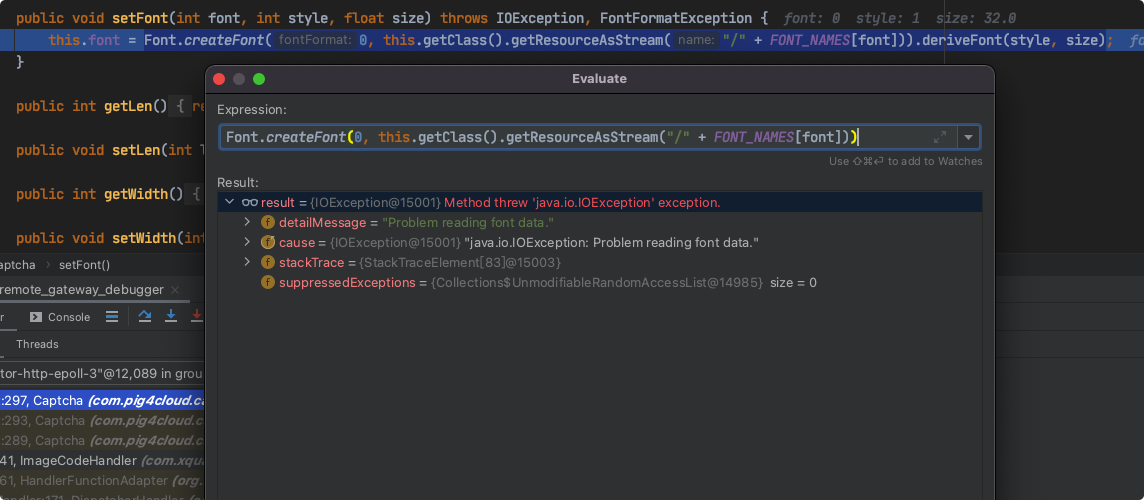Screen dimensions: 1144x500
Task: Click the setFont() breadcrumb
Action: (84, 265)
